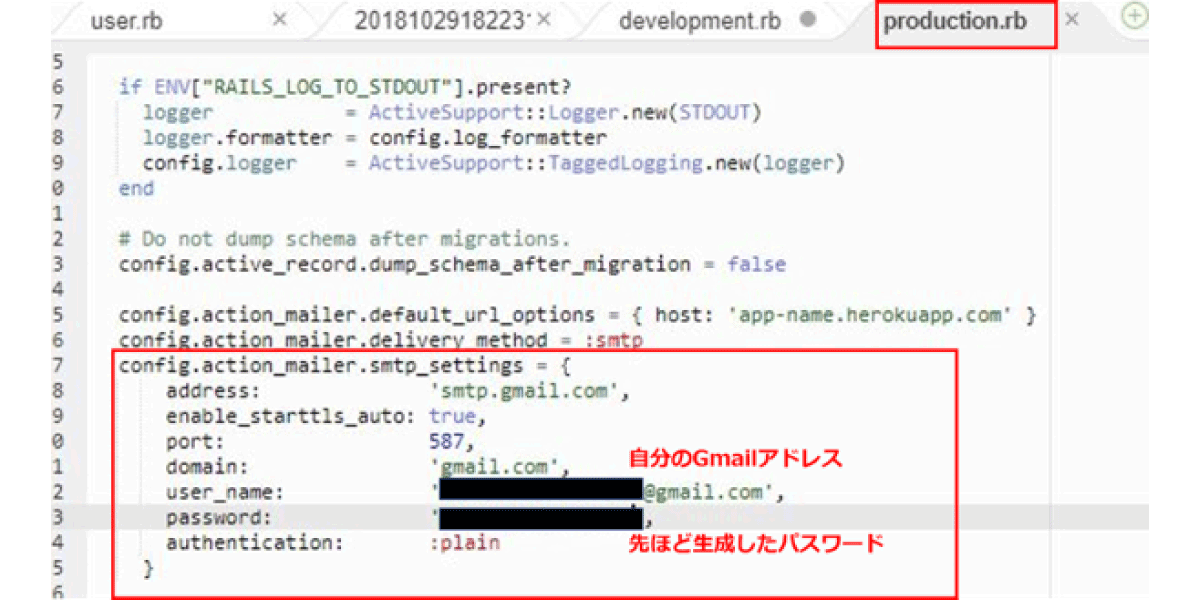The image size is (1200, 600).
Task: Click the gutter beside the smtp_settings line
Action: tap(58, 366)
